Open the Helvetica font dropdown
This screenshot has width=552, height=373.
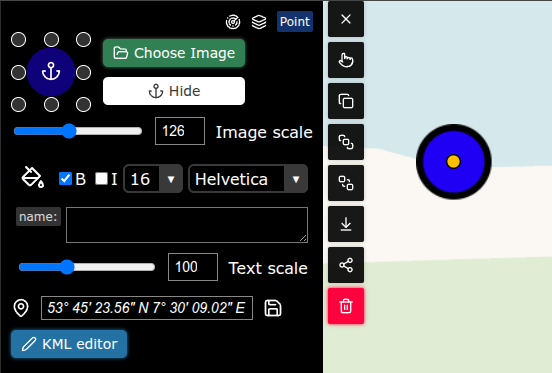click(x=248, y=179)
